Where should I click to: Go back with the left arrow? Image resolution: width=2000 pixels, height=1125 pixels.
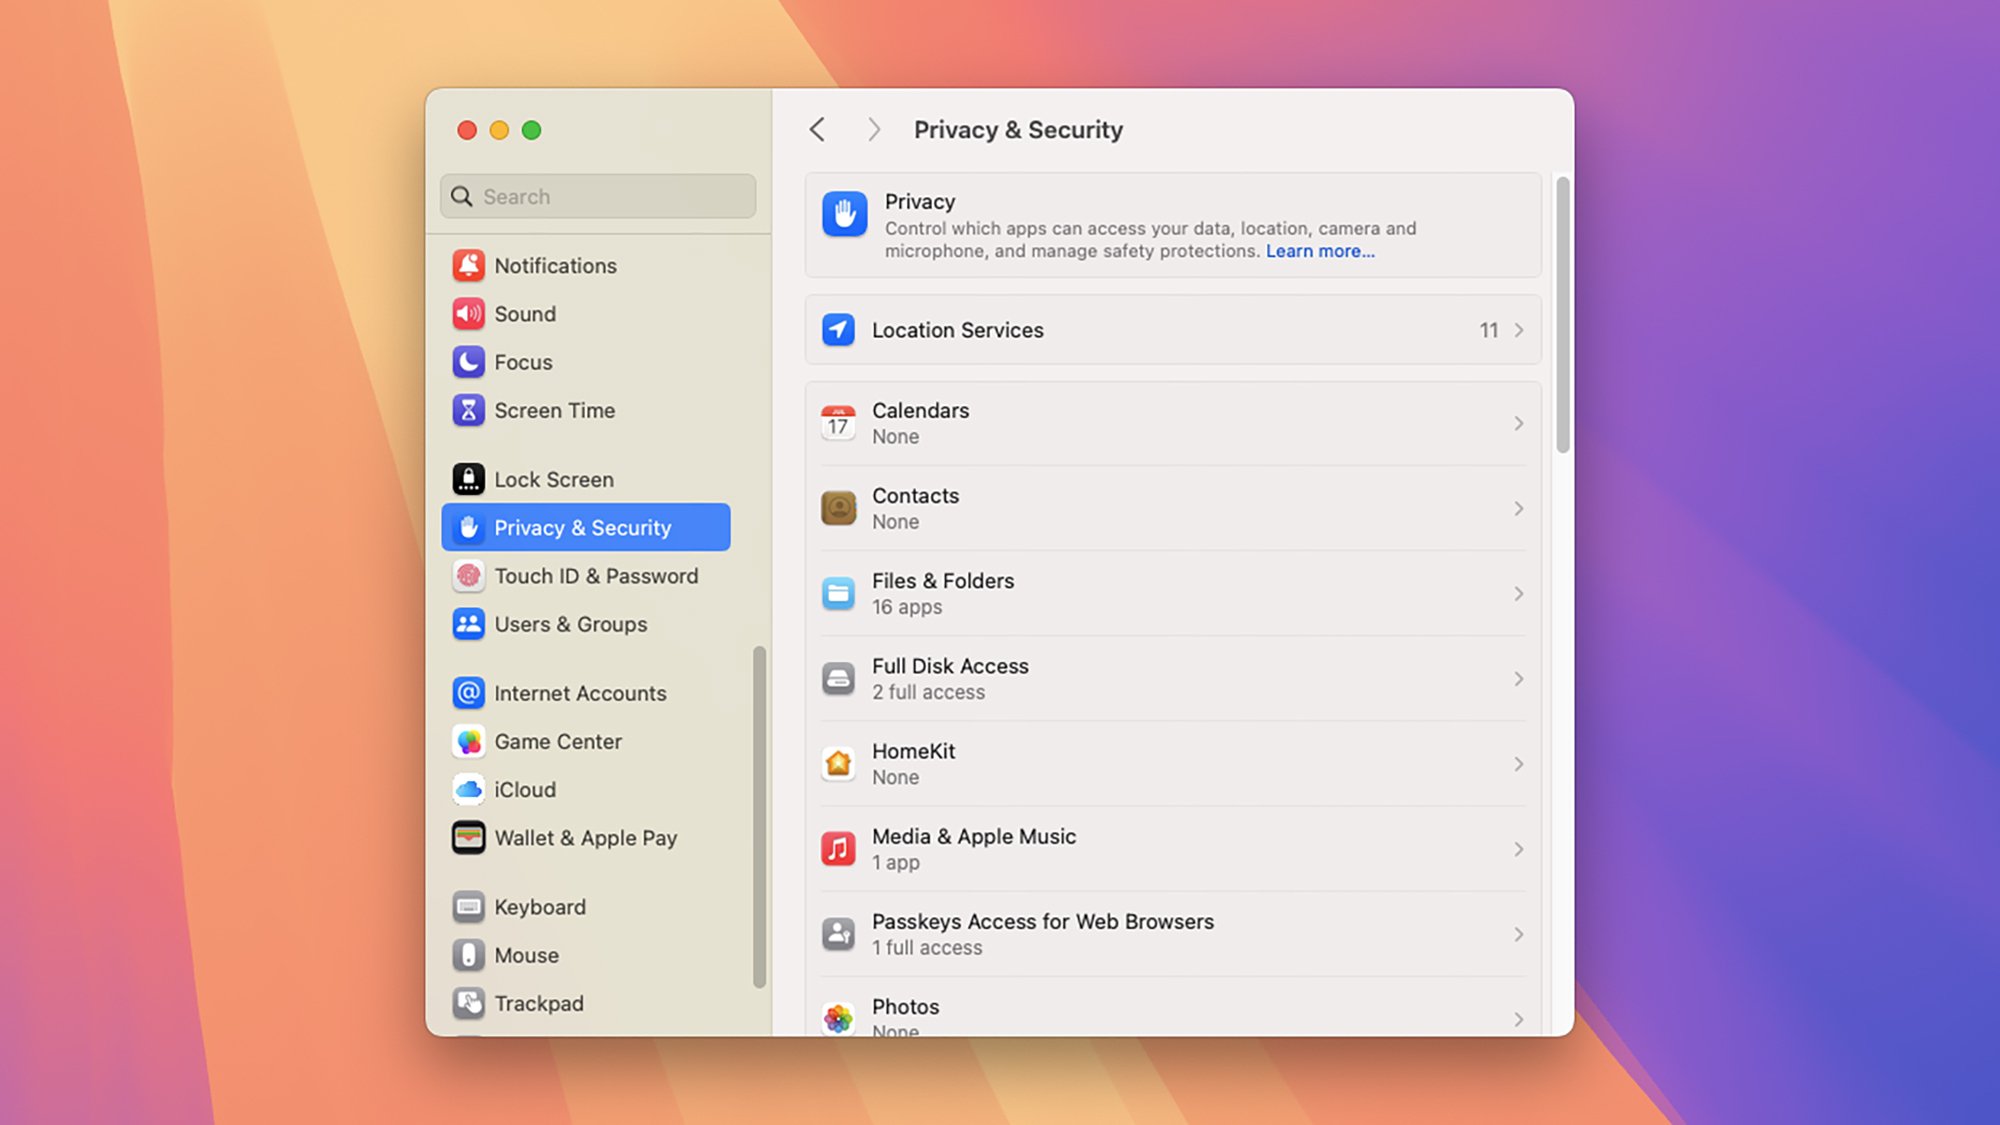click(817, 129)
